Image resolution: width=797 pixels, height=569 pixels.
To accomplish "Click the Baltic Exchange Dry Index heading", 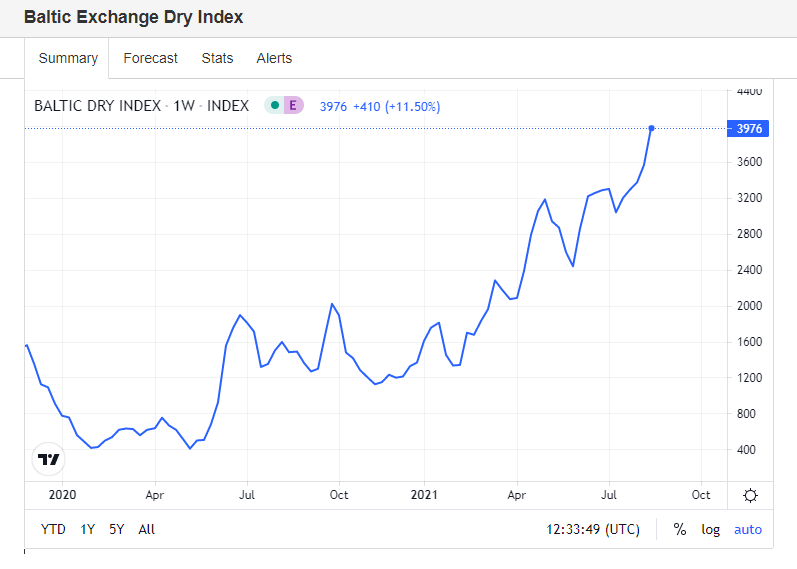I will point(134,17).
